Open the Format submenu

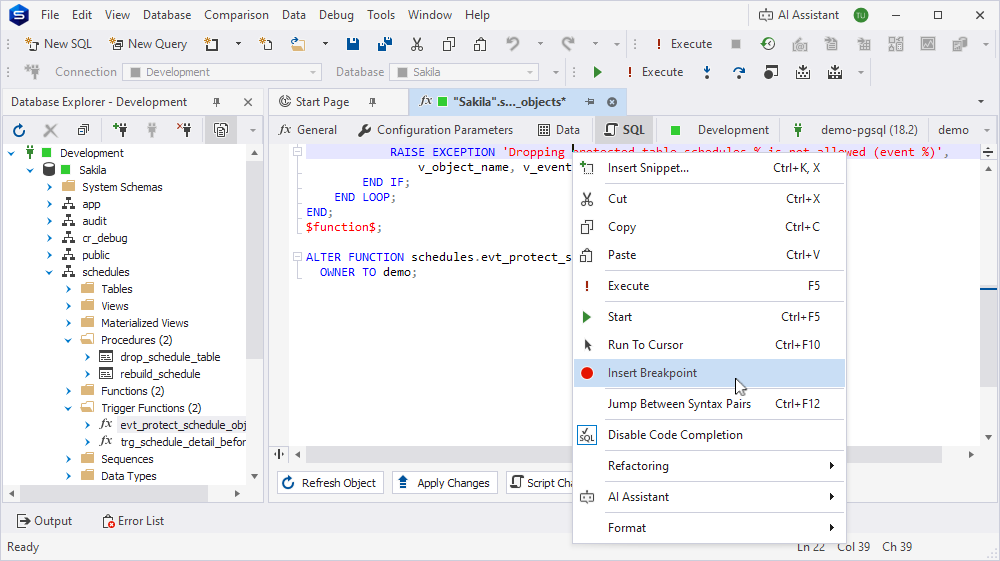tap(709, 528)
